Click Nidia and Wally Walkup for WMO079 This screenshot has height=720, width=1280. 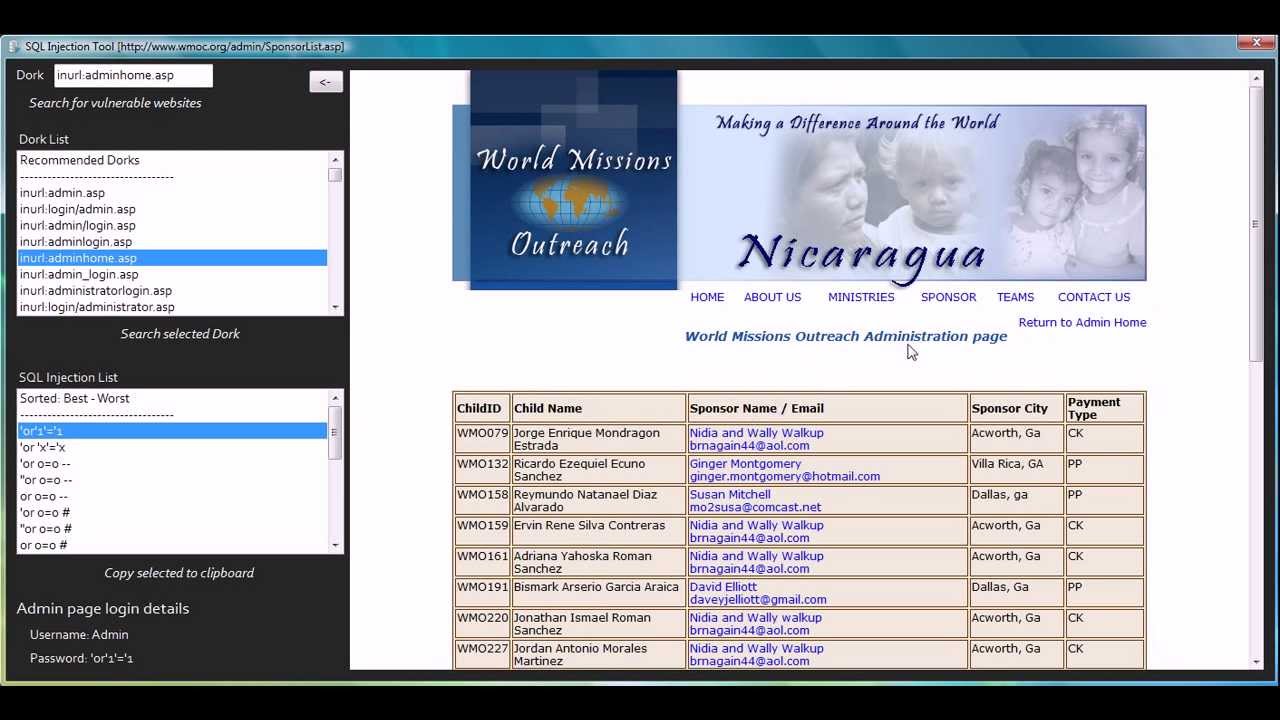coord(756,433)
